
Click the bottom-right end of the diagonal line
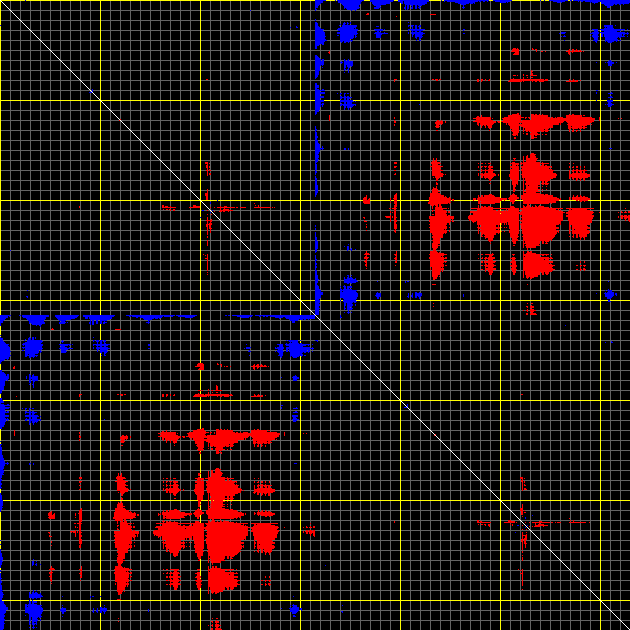(x=627, y=627)
